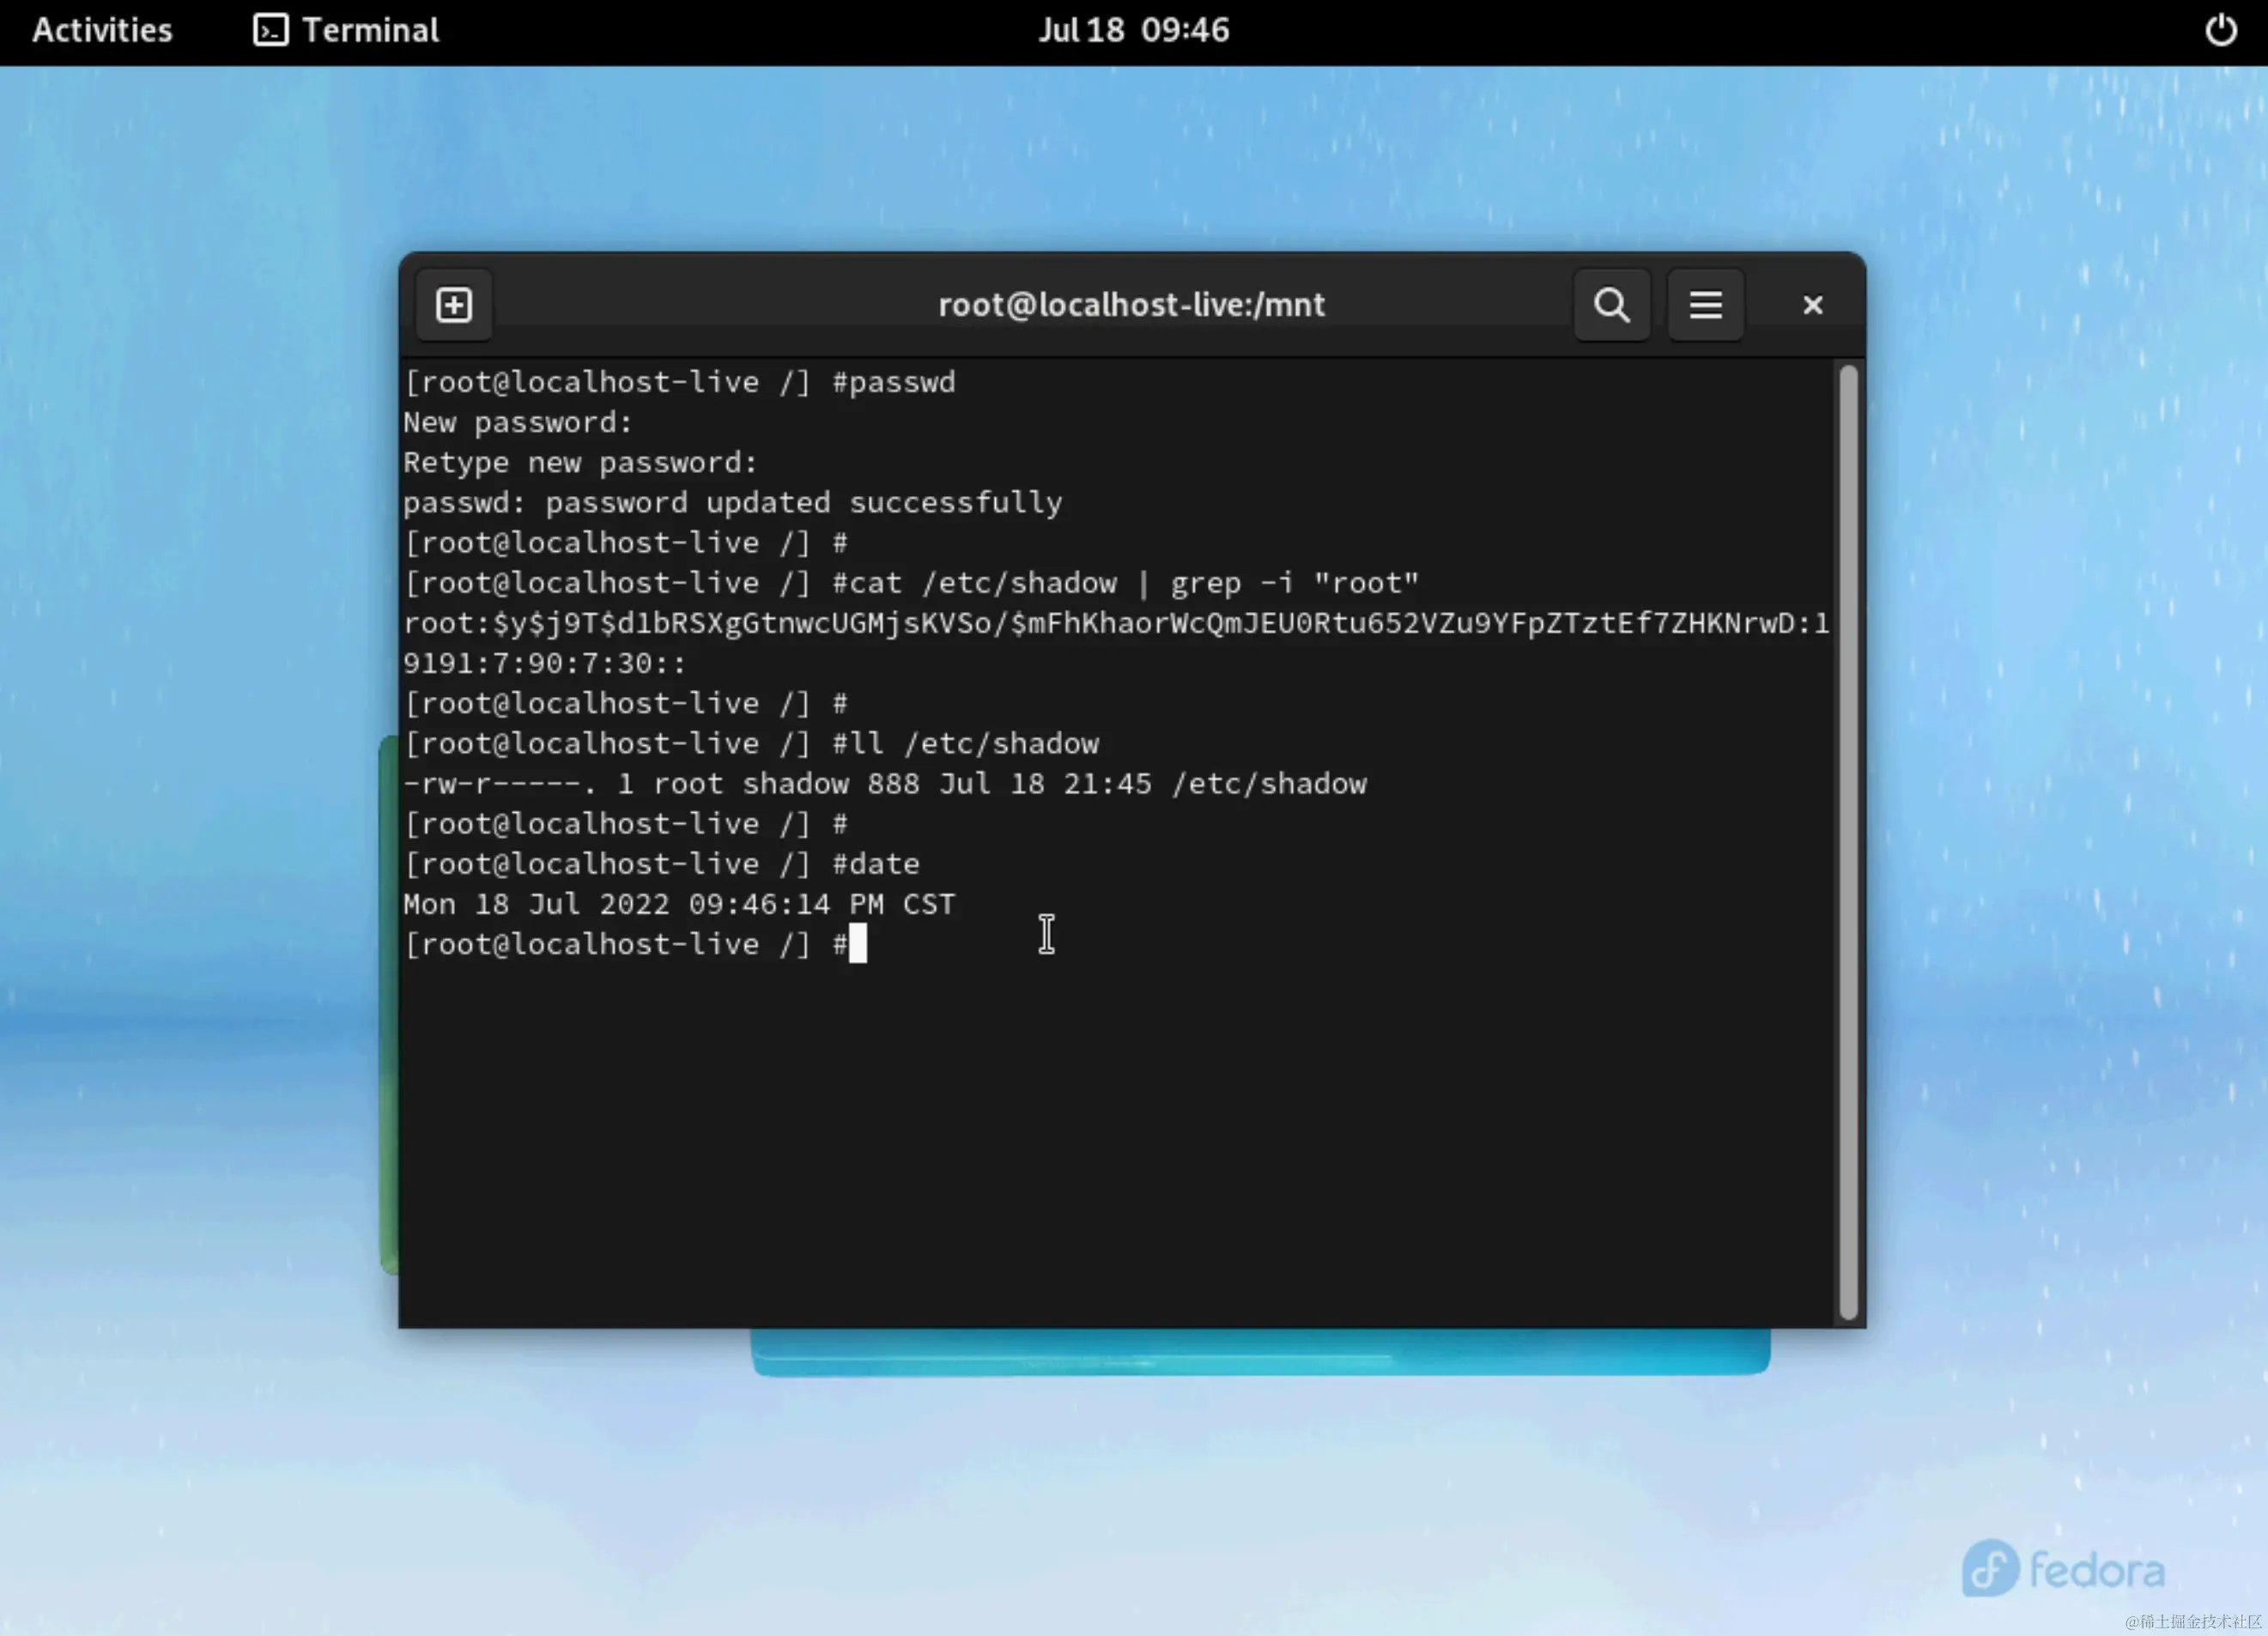Viewport: 2268px width, 1636px height.
Task: Click the green window behind the terminal
Action: 388,1000
